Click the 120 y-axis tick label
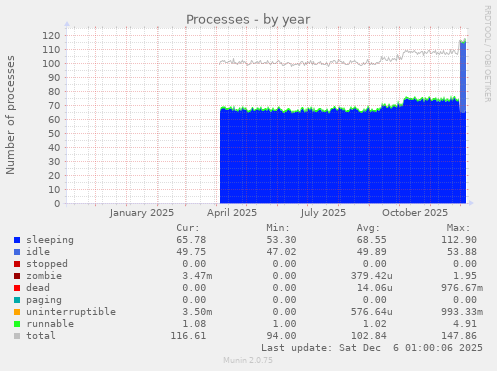497x371 pixels. (x=51, y=36)
